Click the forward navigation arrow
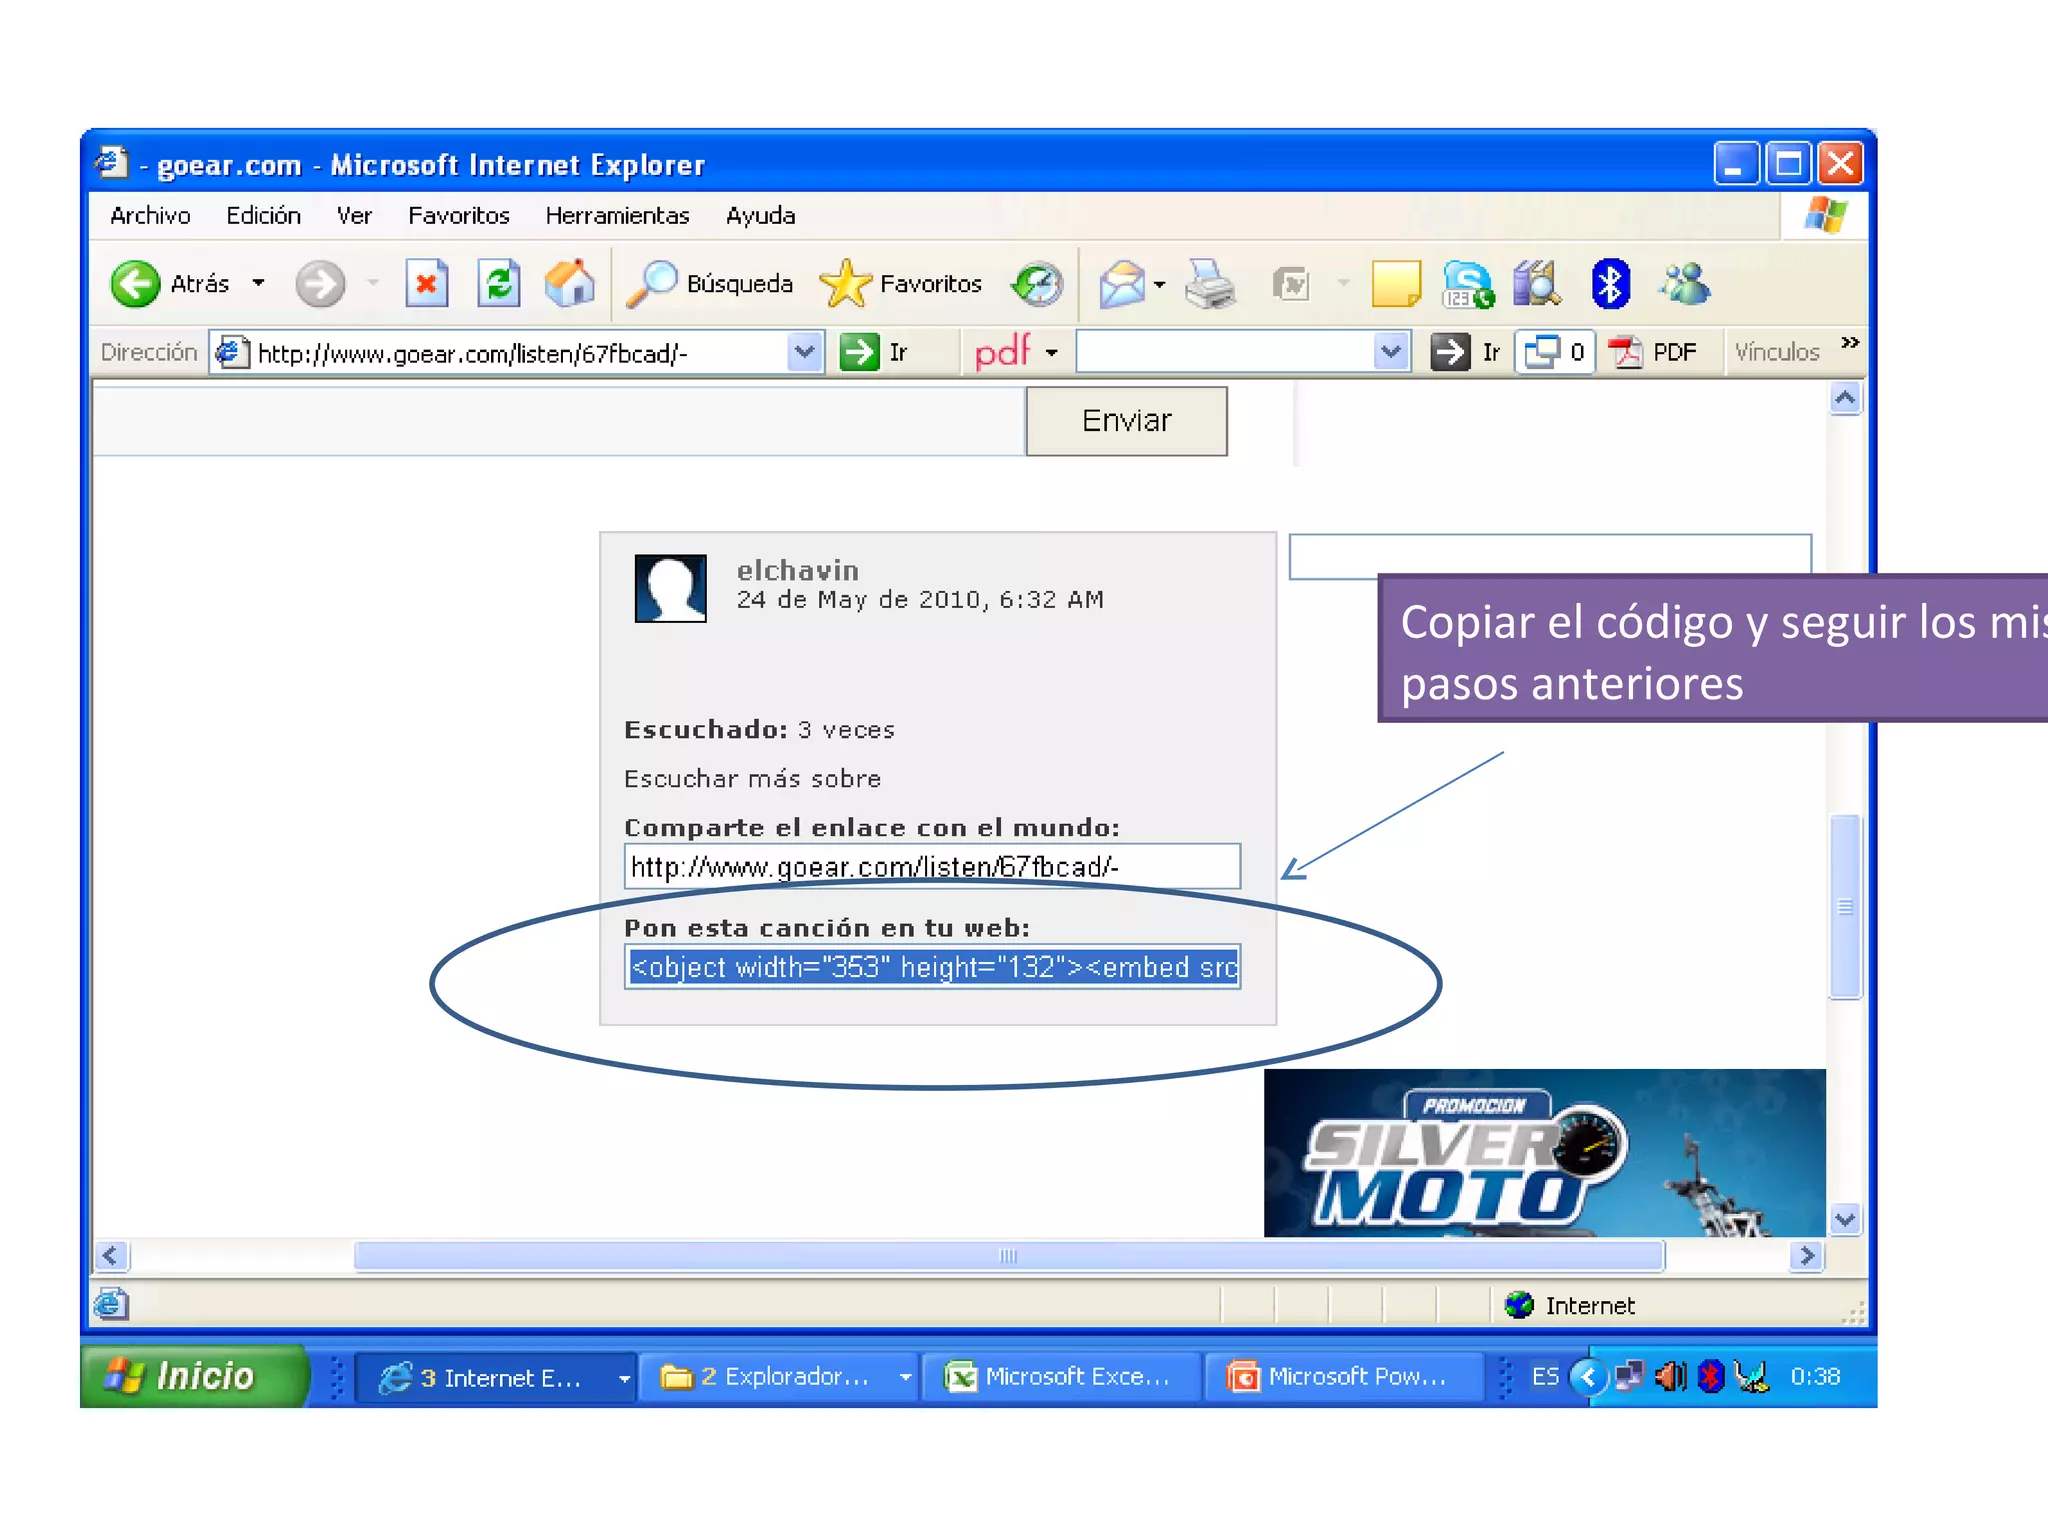 320,284
